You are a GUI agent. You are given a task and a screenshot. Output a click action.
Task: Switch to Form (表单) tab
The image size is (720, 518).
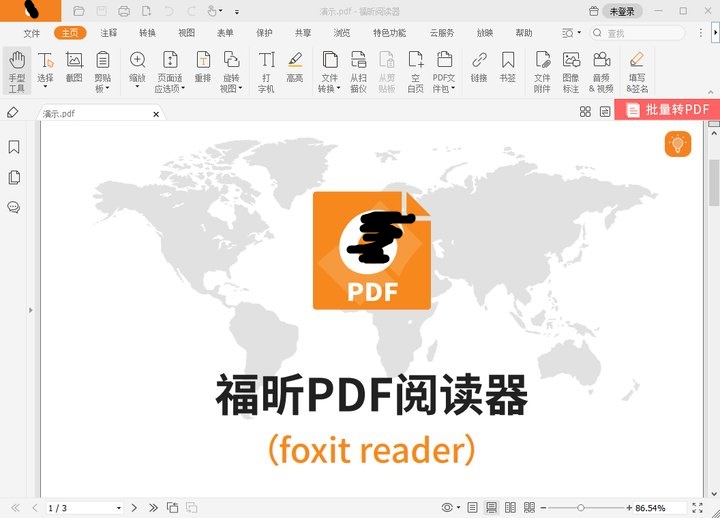point(225,33)
